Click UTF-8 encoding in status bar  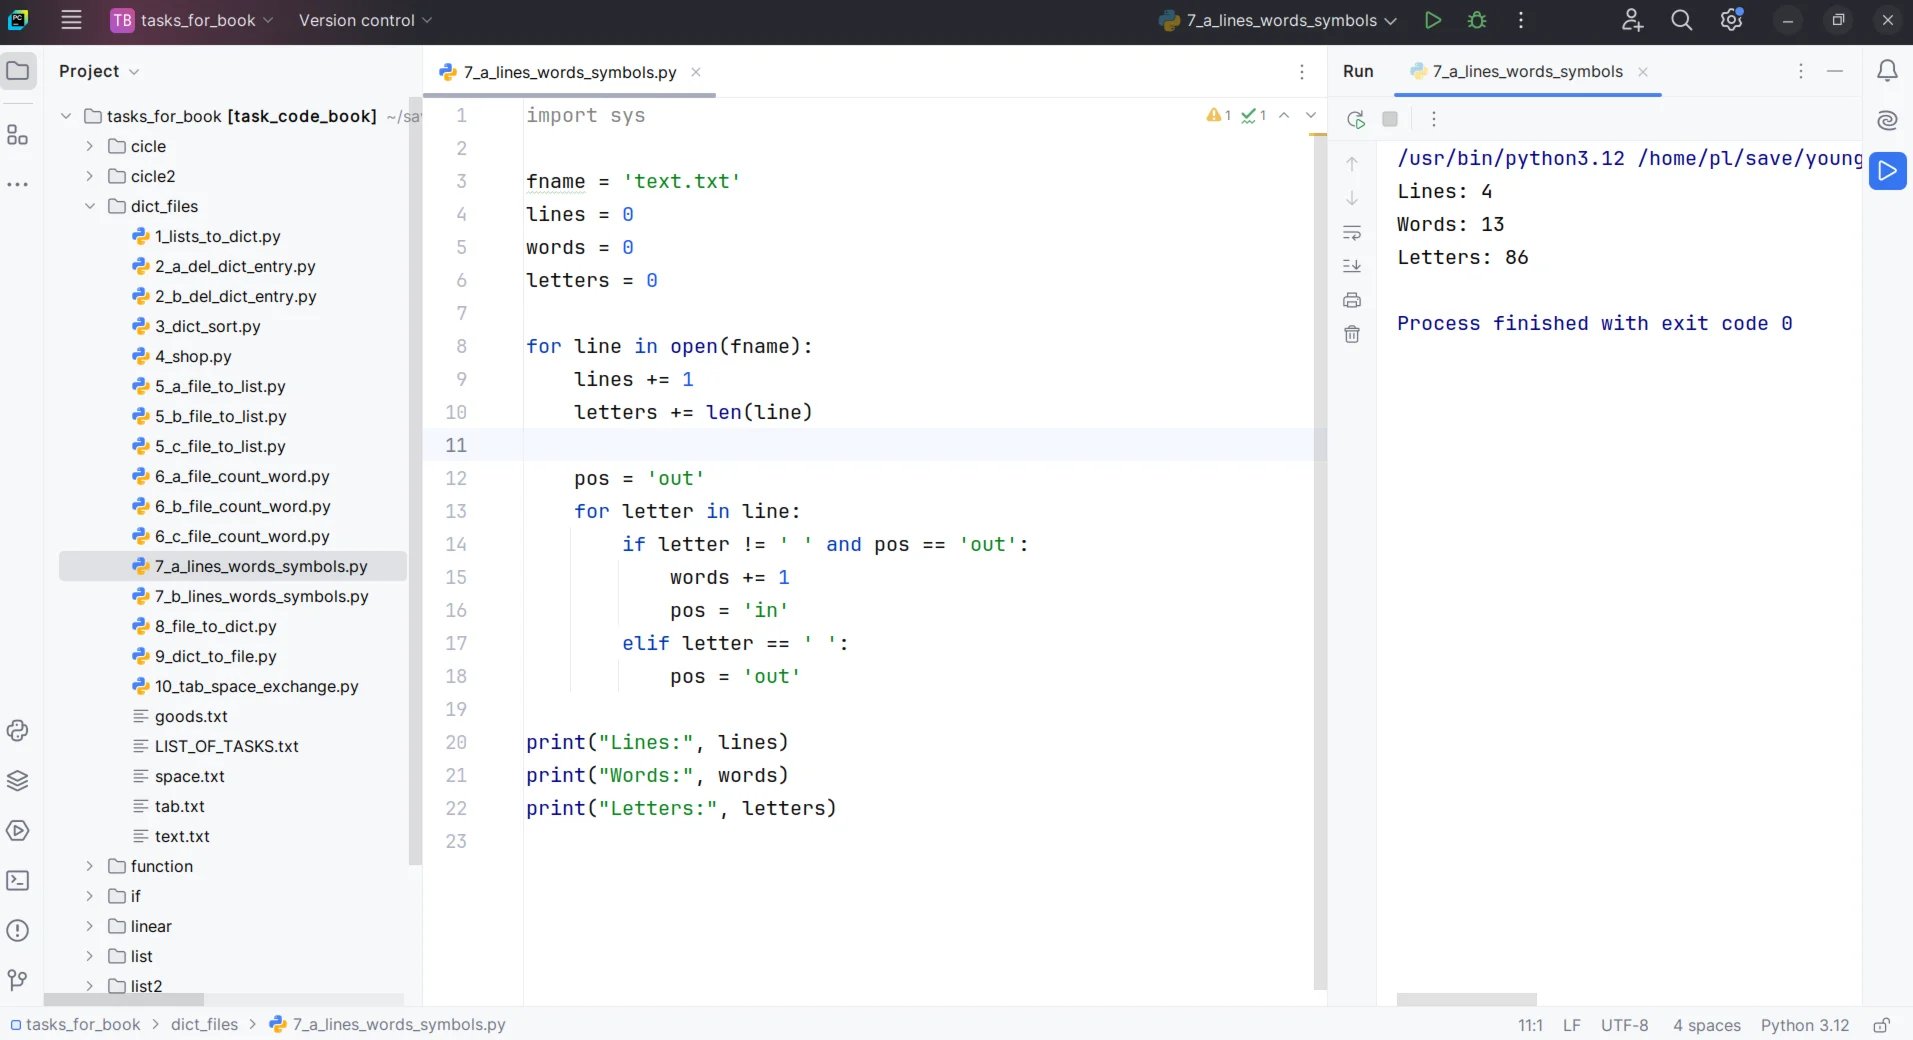pyautogui.click(x=1624, y=1025)
